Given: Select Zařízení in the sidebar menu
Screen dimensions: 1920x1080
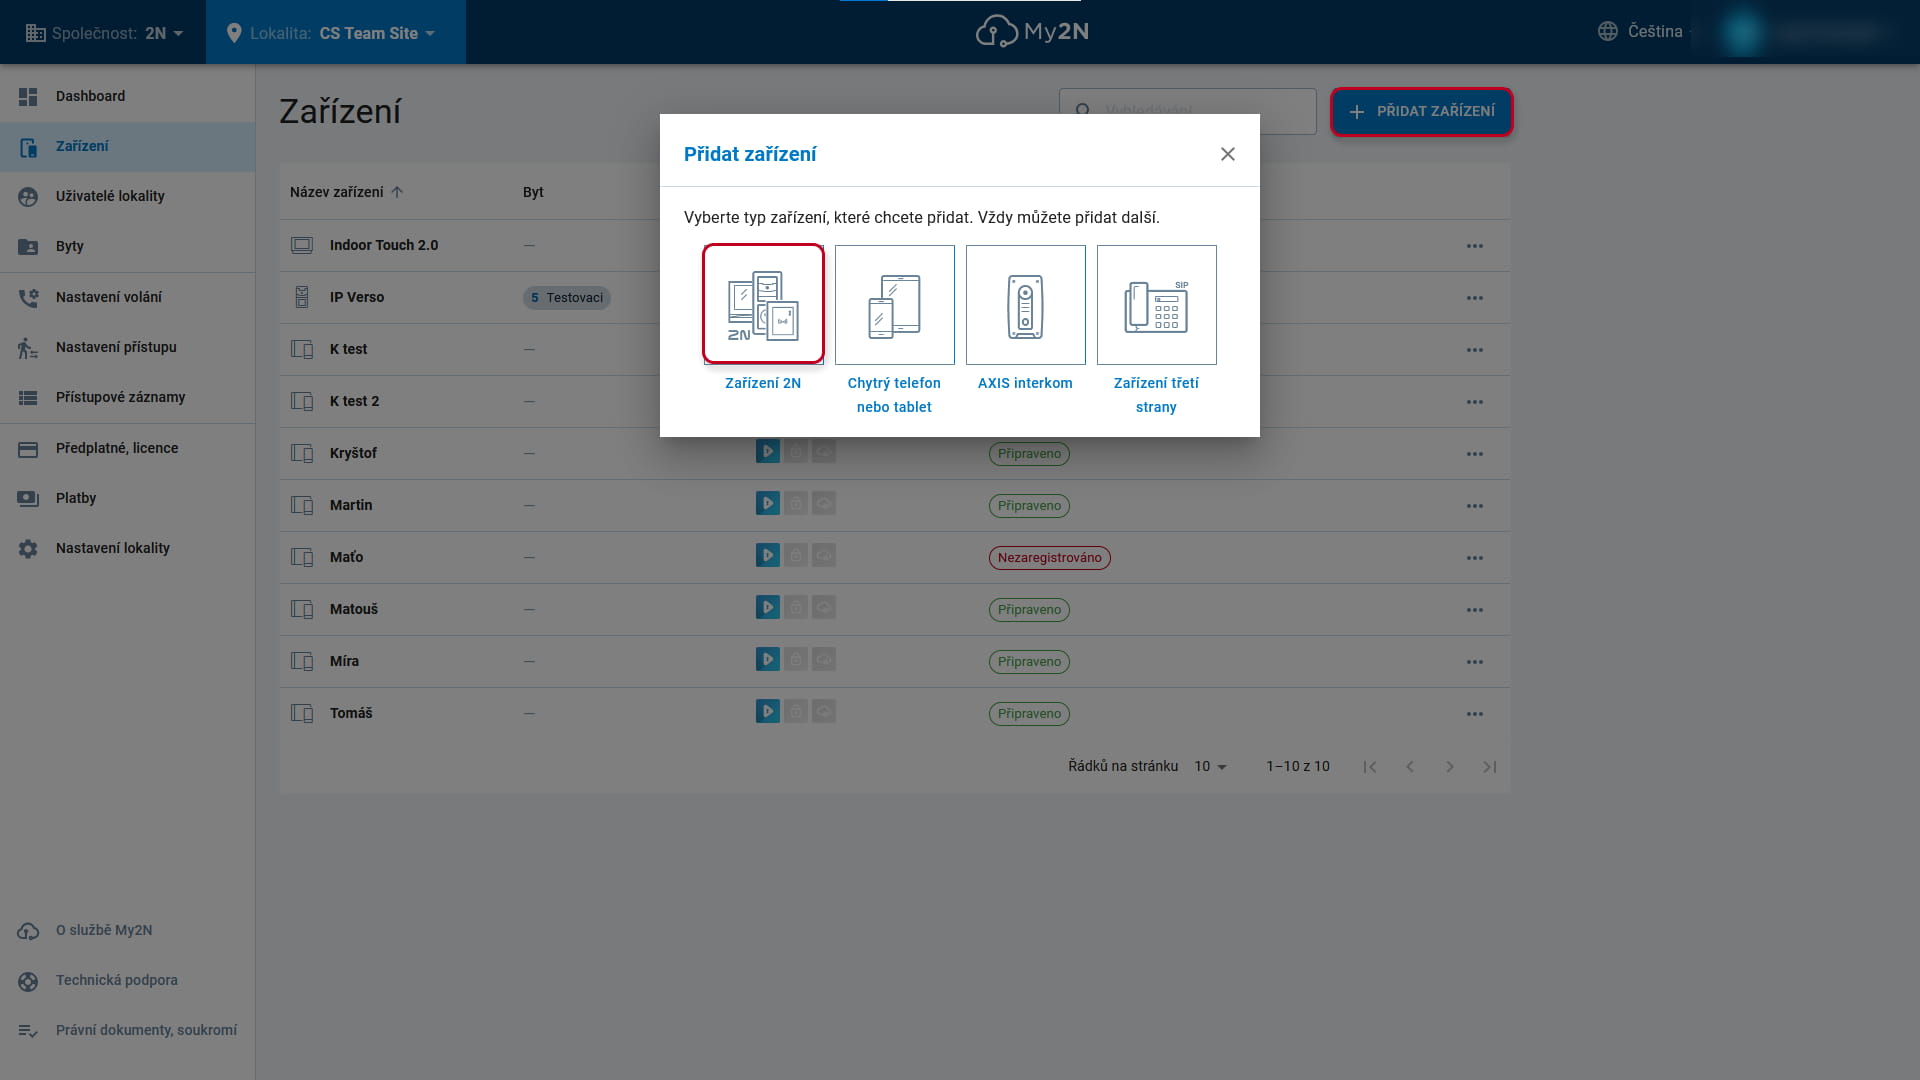Looking at the screenshot, I should tap(127, 147).
